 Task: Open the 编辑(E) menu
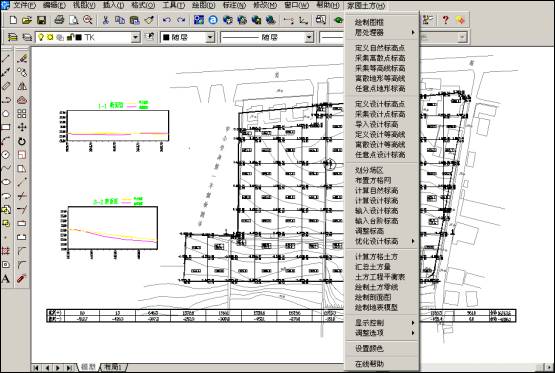pos(54,6)
